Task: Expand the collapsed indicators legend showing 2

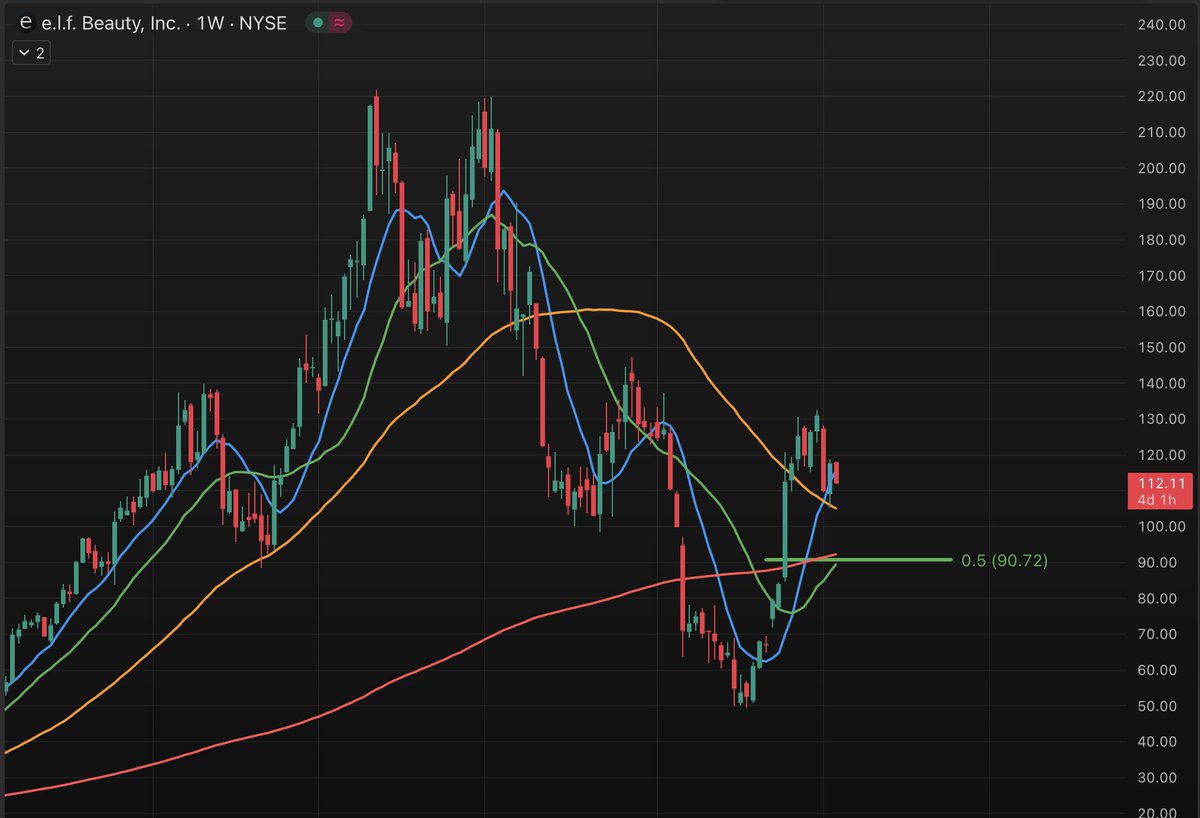Action: [29, 54]
